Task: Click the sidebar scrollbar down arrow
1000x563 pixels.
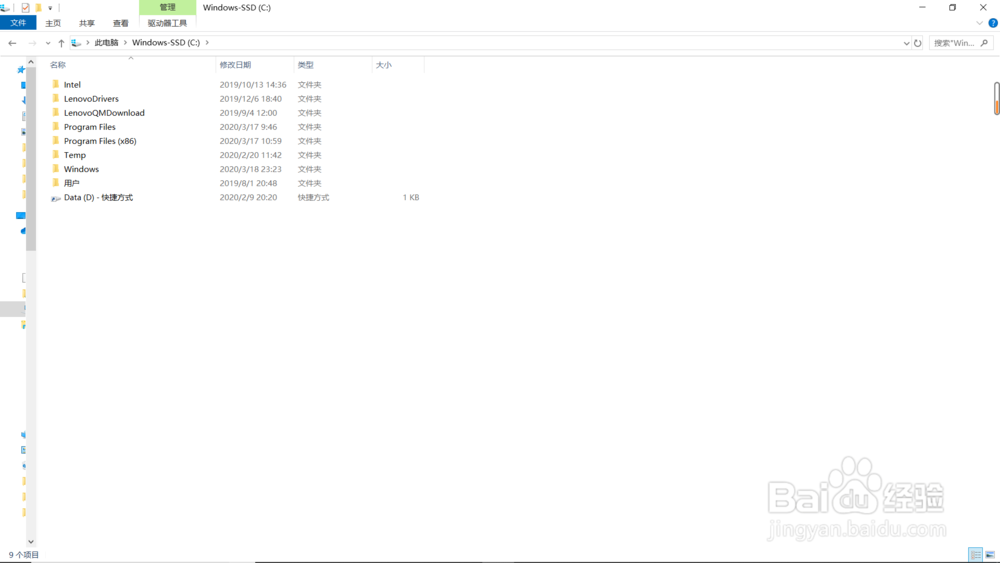Action: tap(31, 541)
